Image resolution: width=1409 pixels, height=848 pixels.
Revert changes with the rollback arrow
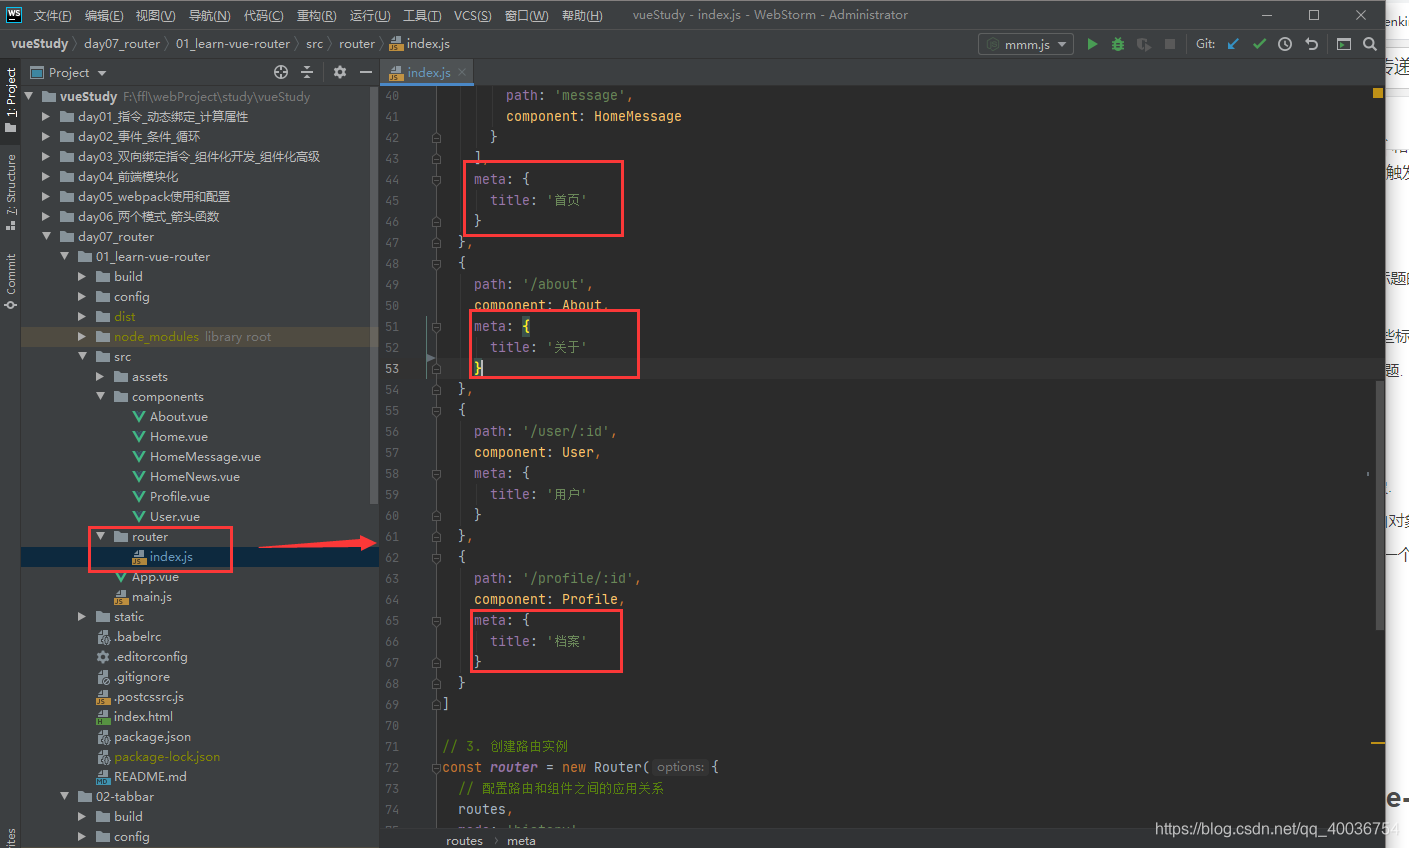1311,44
